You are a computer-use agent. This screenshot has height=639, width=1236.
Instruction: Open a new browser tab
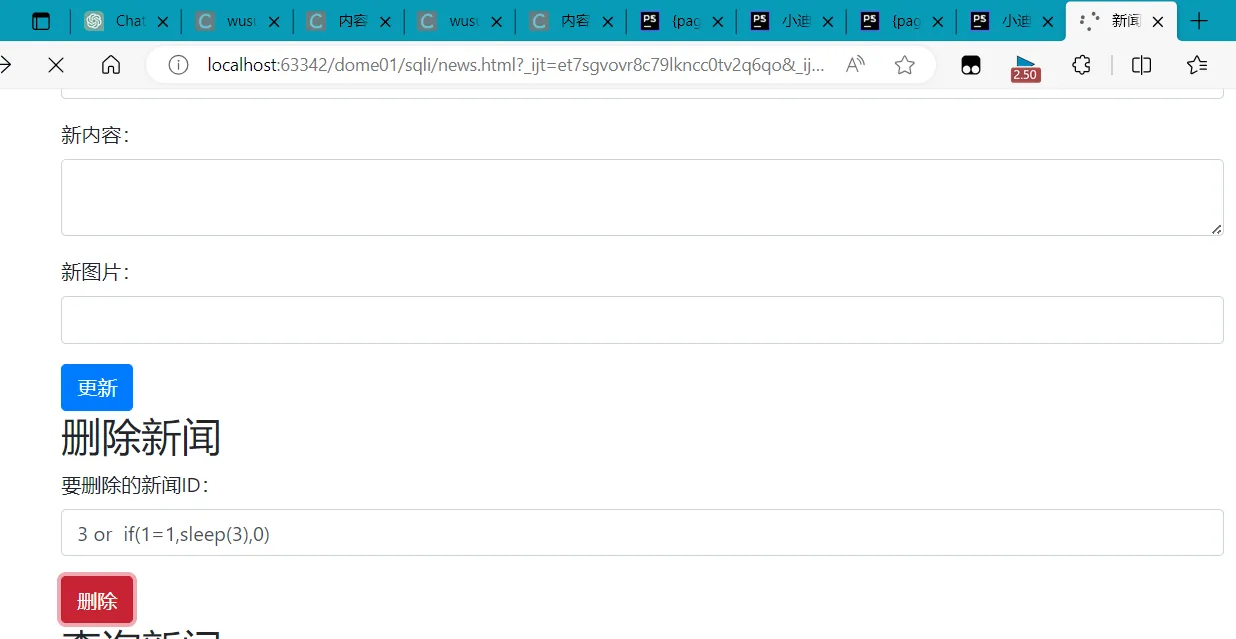[x=1200, y=21]
